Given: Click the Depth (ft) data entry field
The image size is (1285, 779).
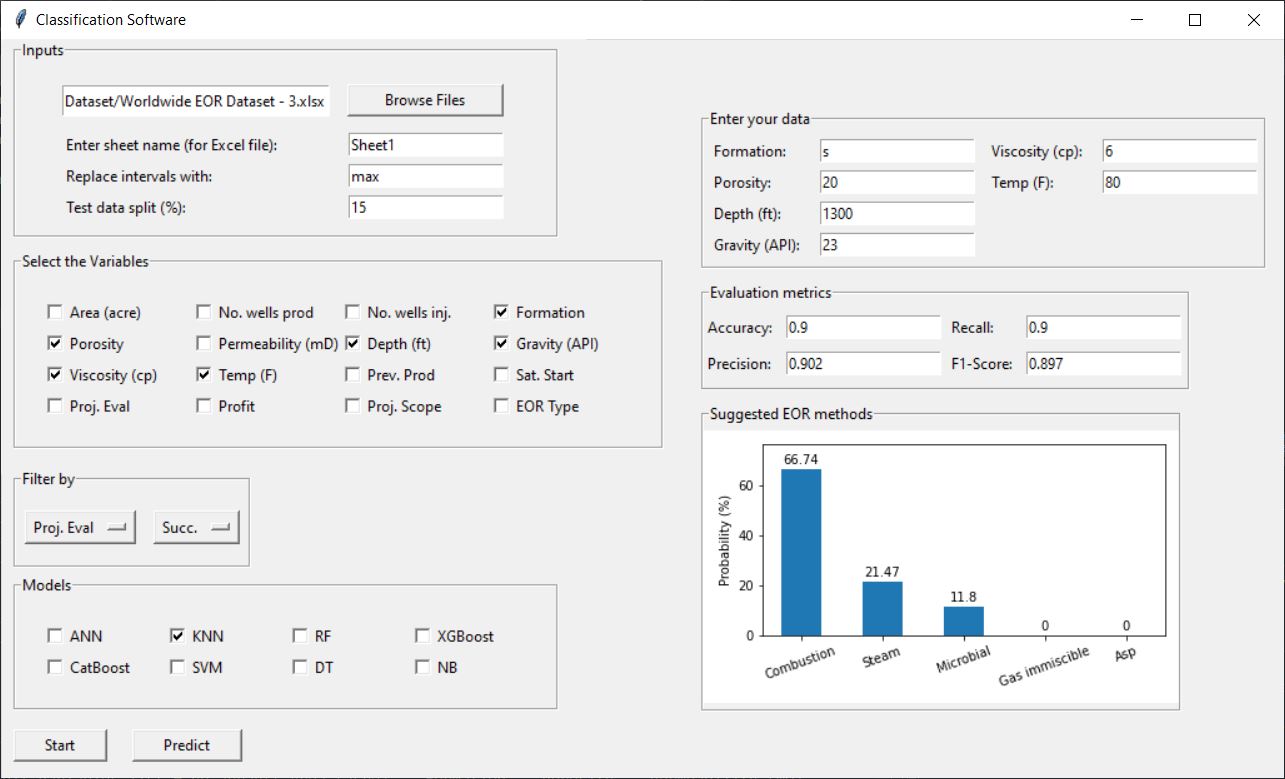Looking at the screenshot, I should pos(896,214).
